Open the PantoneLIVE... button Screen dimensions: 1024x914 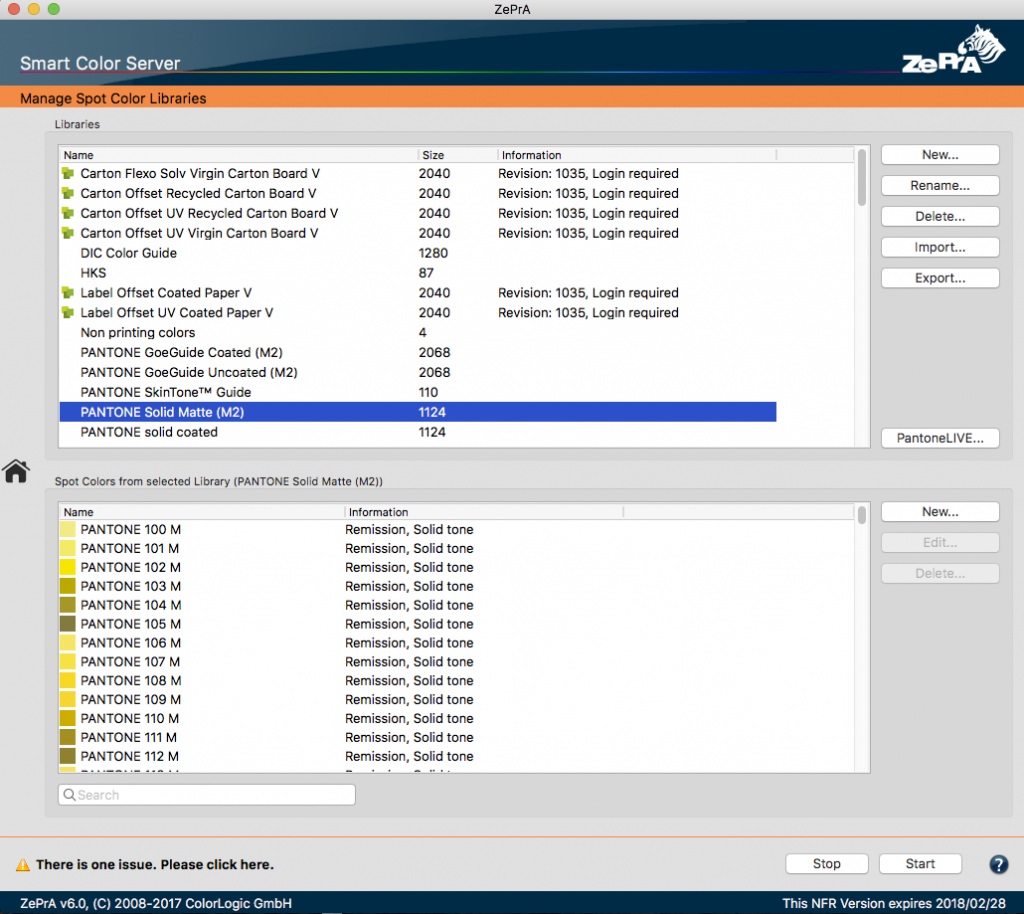click(x=940, y=438)
